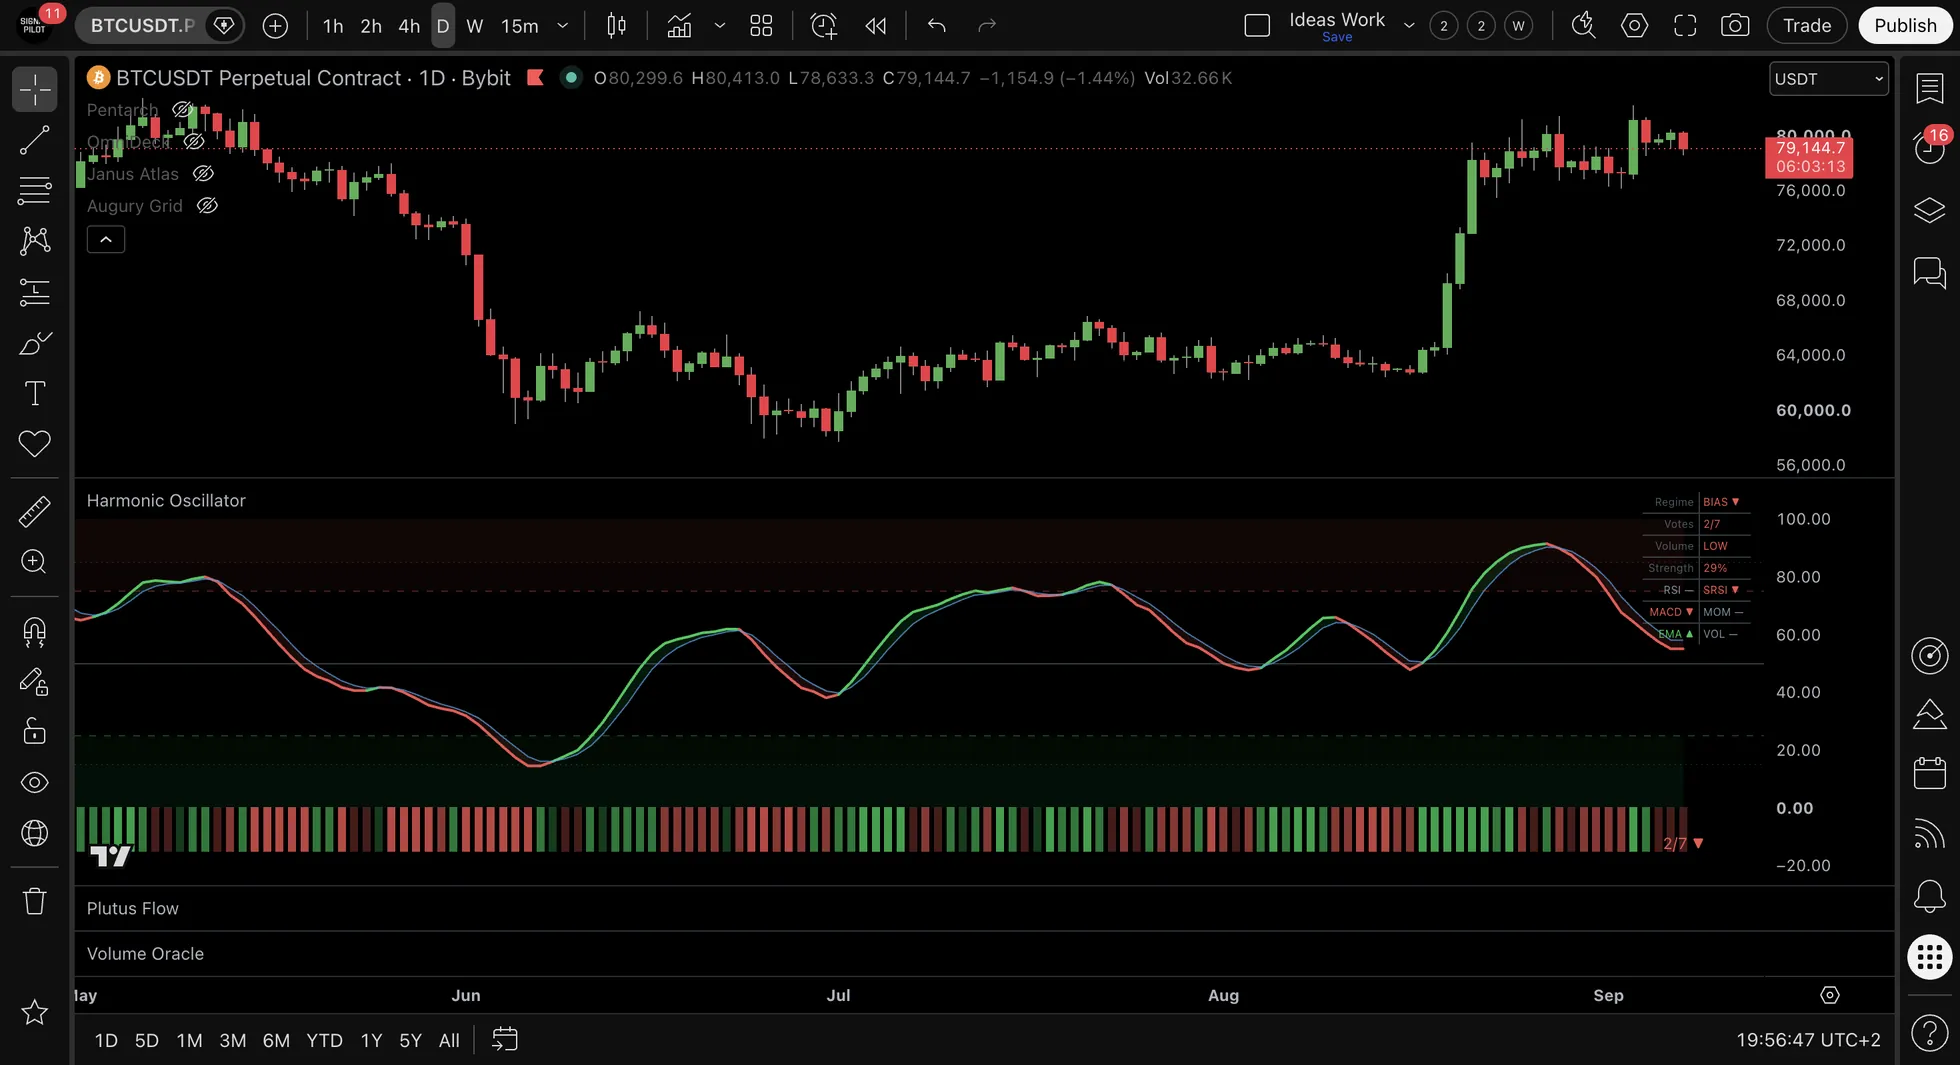Toggle visibility of Pentarch indicator
1960x1065 pixels.
pyautogui.click(x=182, y=110)
